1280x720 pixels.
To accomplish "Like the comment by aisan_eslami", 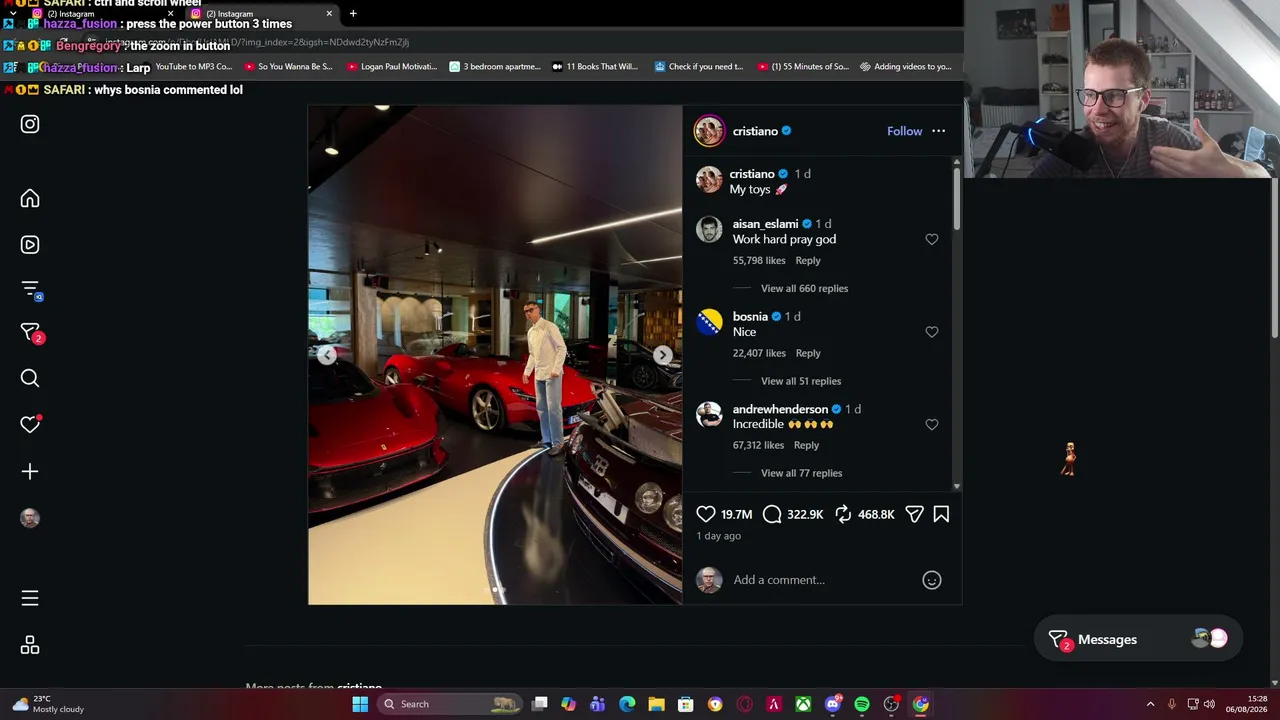I will point(932,239).
